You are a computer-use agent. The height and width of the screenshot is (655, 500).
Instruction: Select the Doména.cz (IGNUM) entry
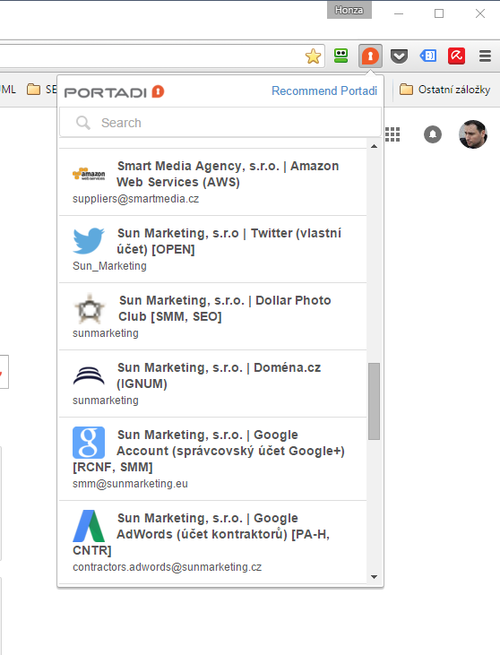point(213,384)
